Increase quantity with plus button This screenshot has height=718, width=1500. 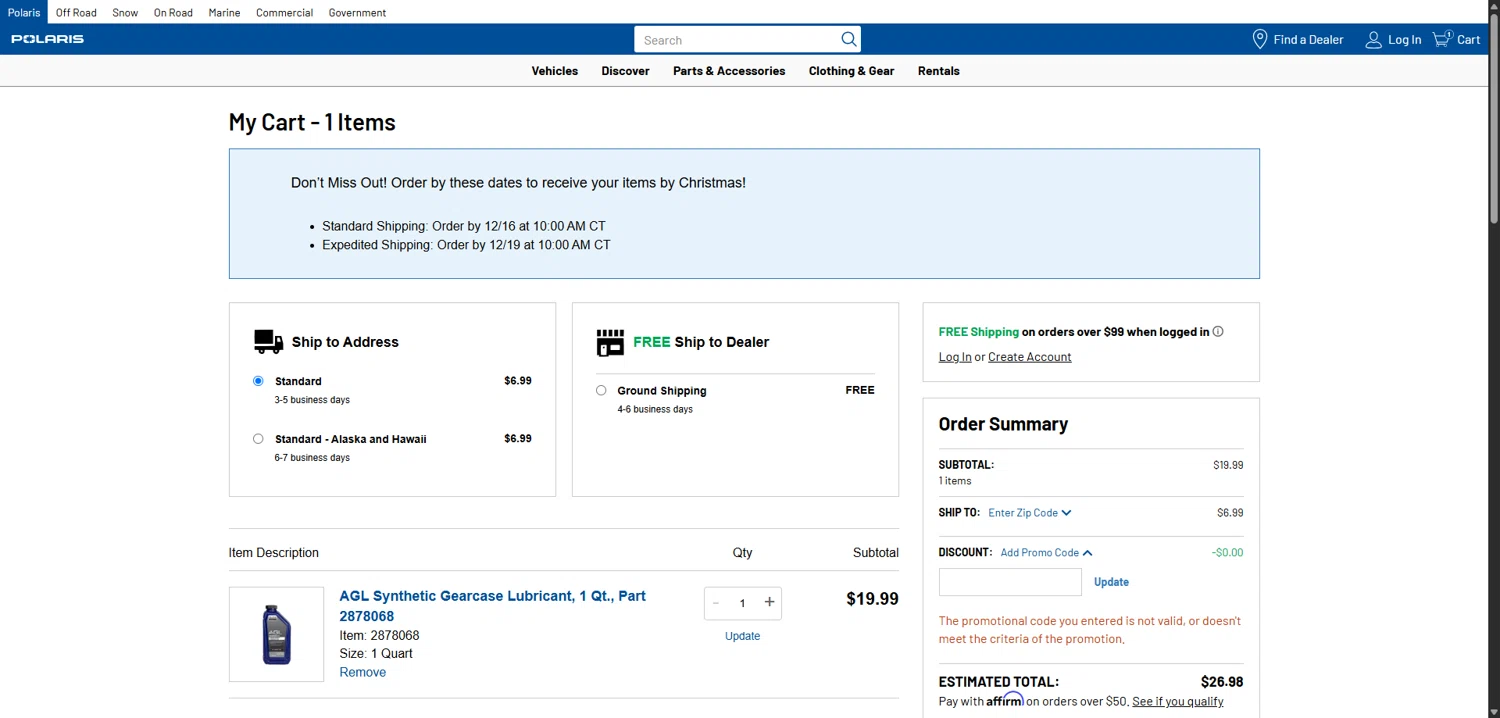point(769,602)
